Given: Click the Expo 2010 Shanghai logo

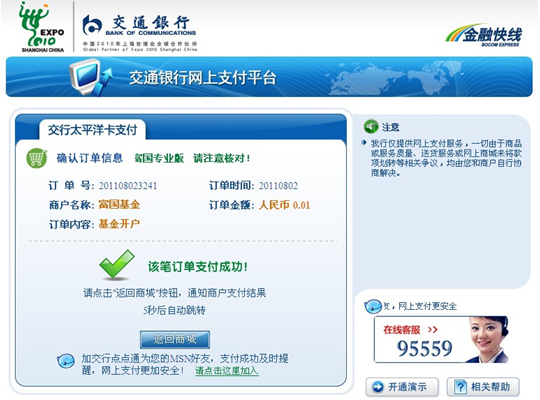Looking at the screenshot, I should [x=42, y=27].
